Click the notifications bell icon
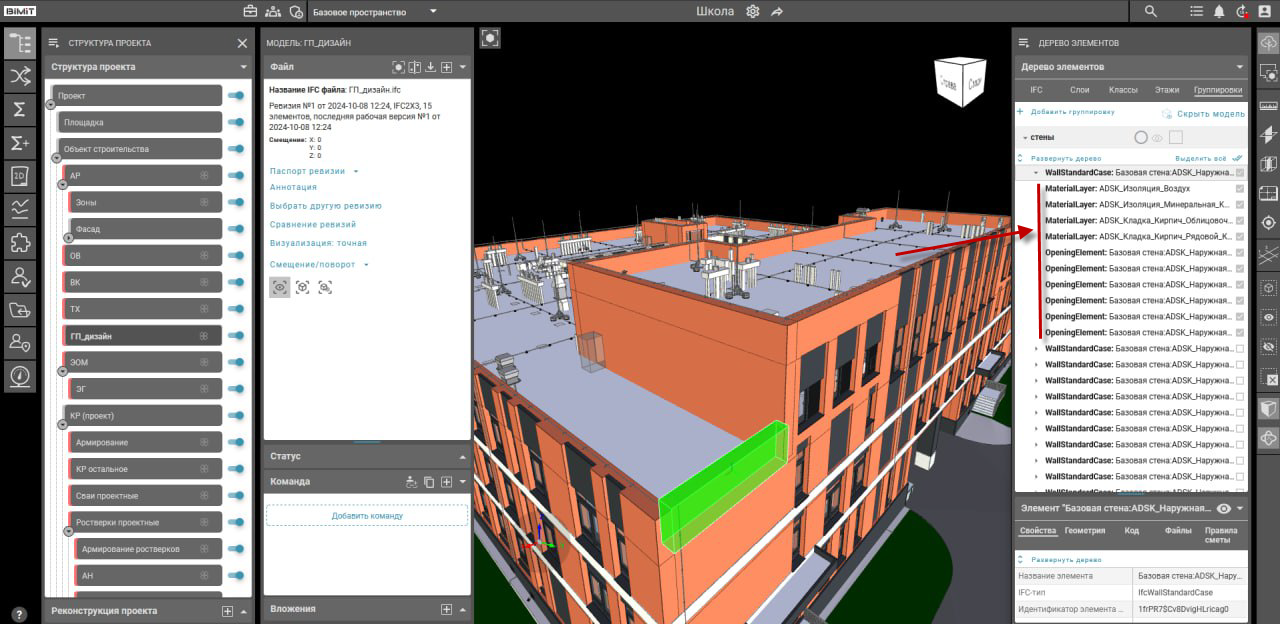Viewport: 1280px width, 624px height. click(x=1219, y=11)
